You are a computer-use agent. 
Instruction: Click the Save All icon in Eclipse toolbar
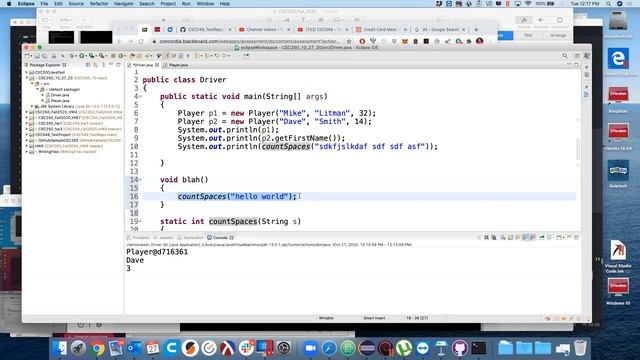pos(44,56)
